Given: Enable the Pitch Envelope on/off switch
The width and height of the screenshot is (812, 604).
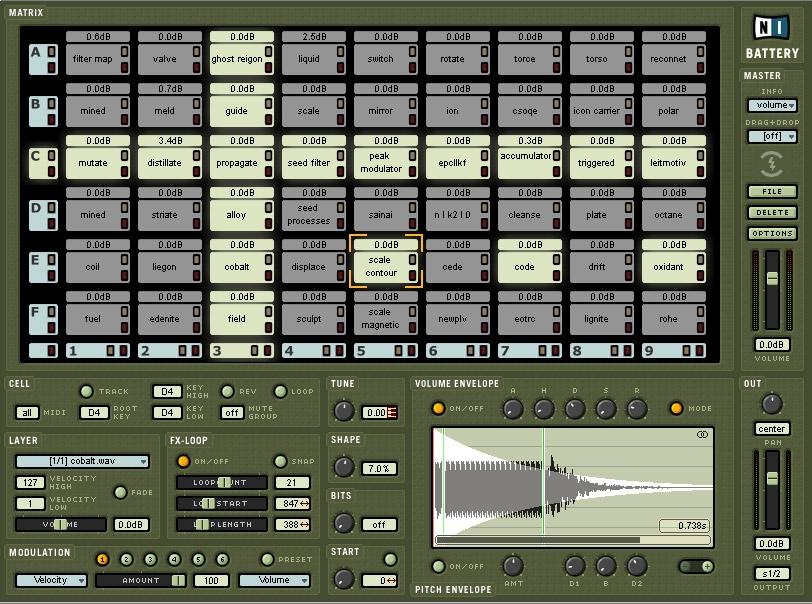Looking at the screenshot, I should [x=438, y=566].
